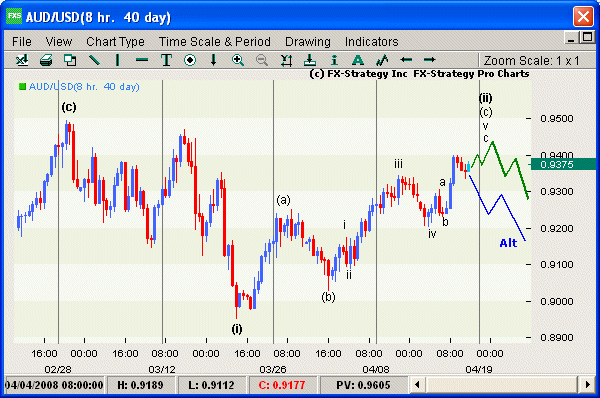Click the 04/19 date axis label

point(479,369)
